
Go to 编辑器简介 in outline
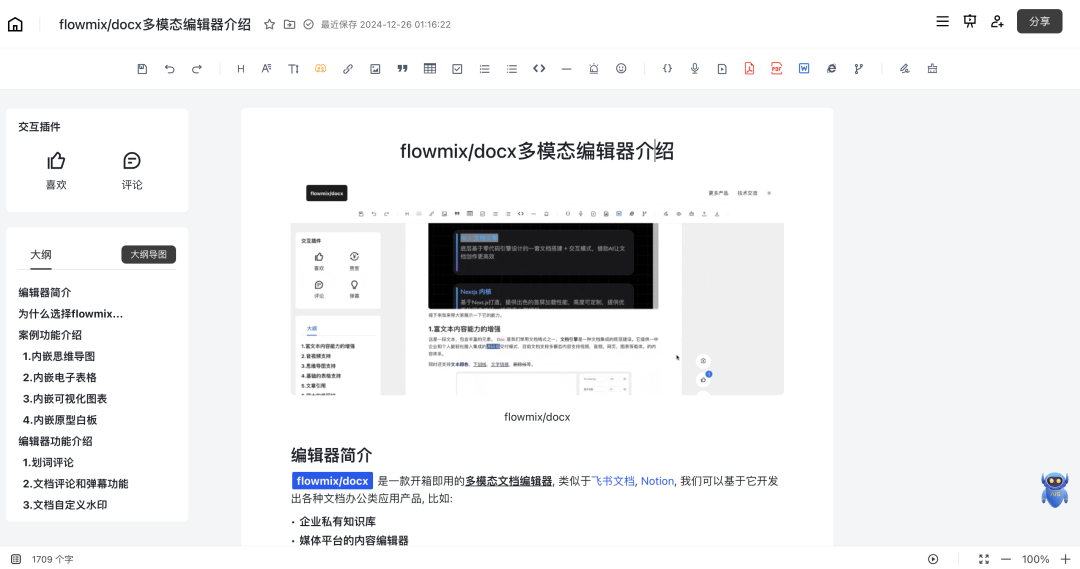(x=45, y=293)
